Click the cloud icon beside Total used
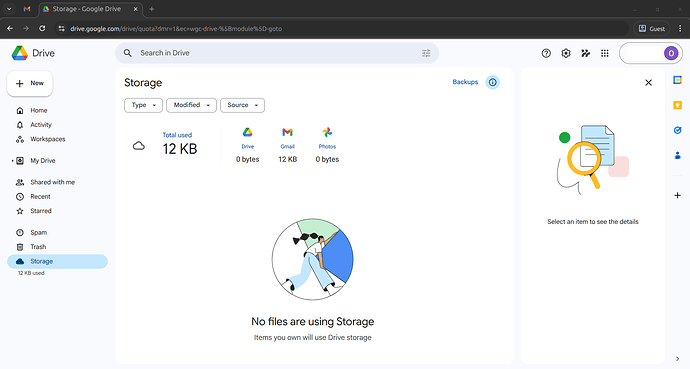 139,146
